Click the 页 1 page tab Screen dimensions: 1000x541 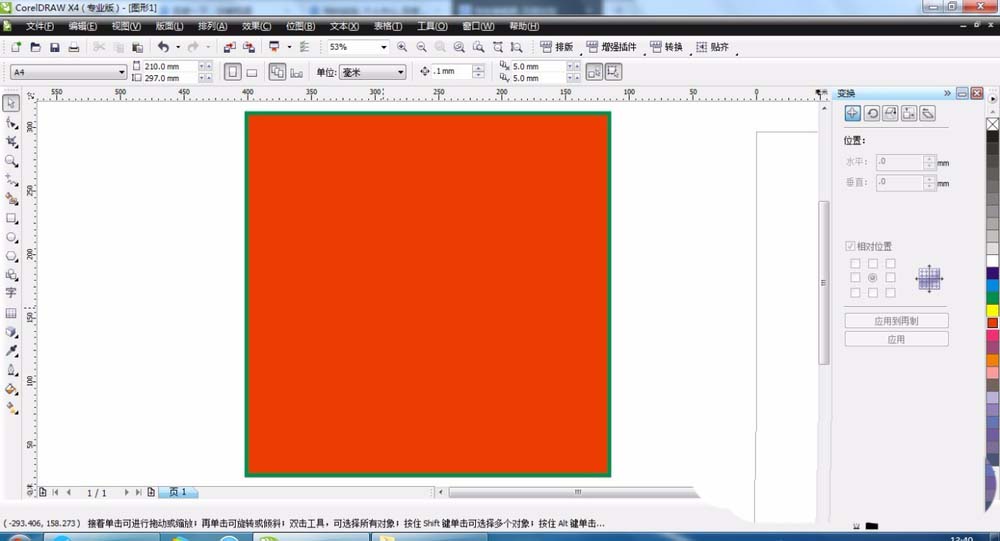(x=178, y=492)
